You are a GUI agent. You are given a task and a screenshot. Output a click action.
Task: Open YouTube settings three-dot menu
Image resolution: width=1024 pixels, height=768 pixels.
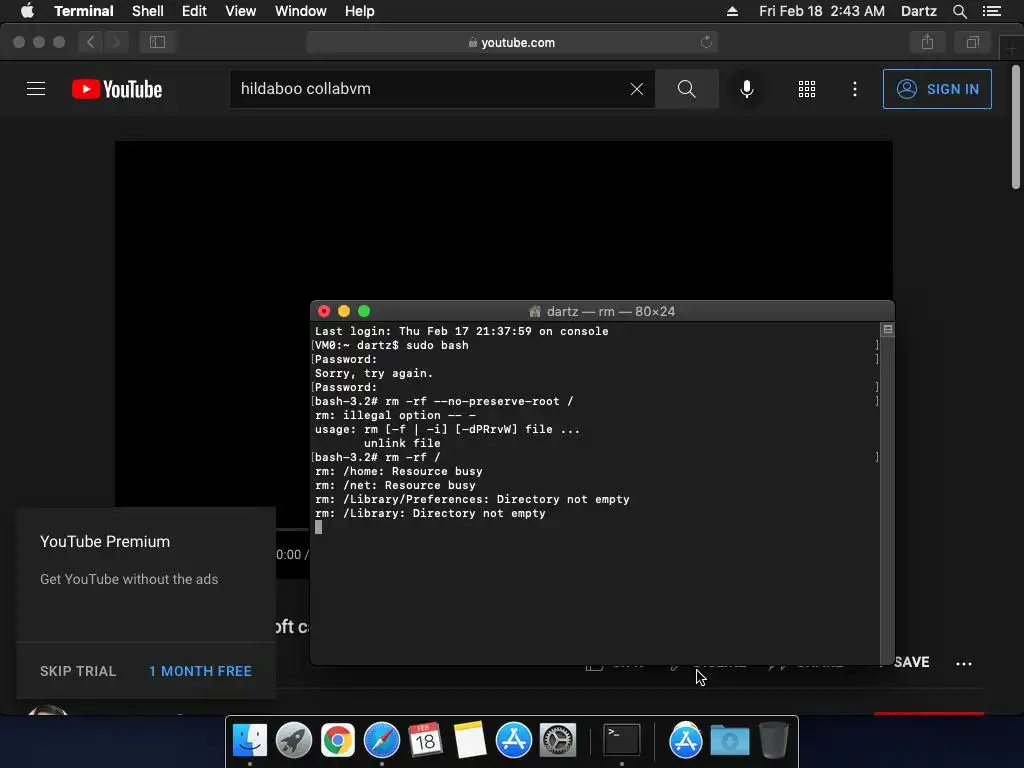(855, 89)
